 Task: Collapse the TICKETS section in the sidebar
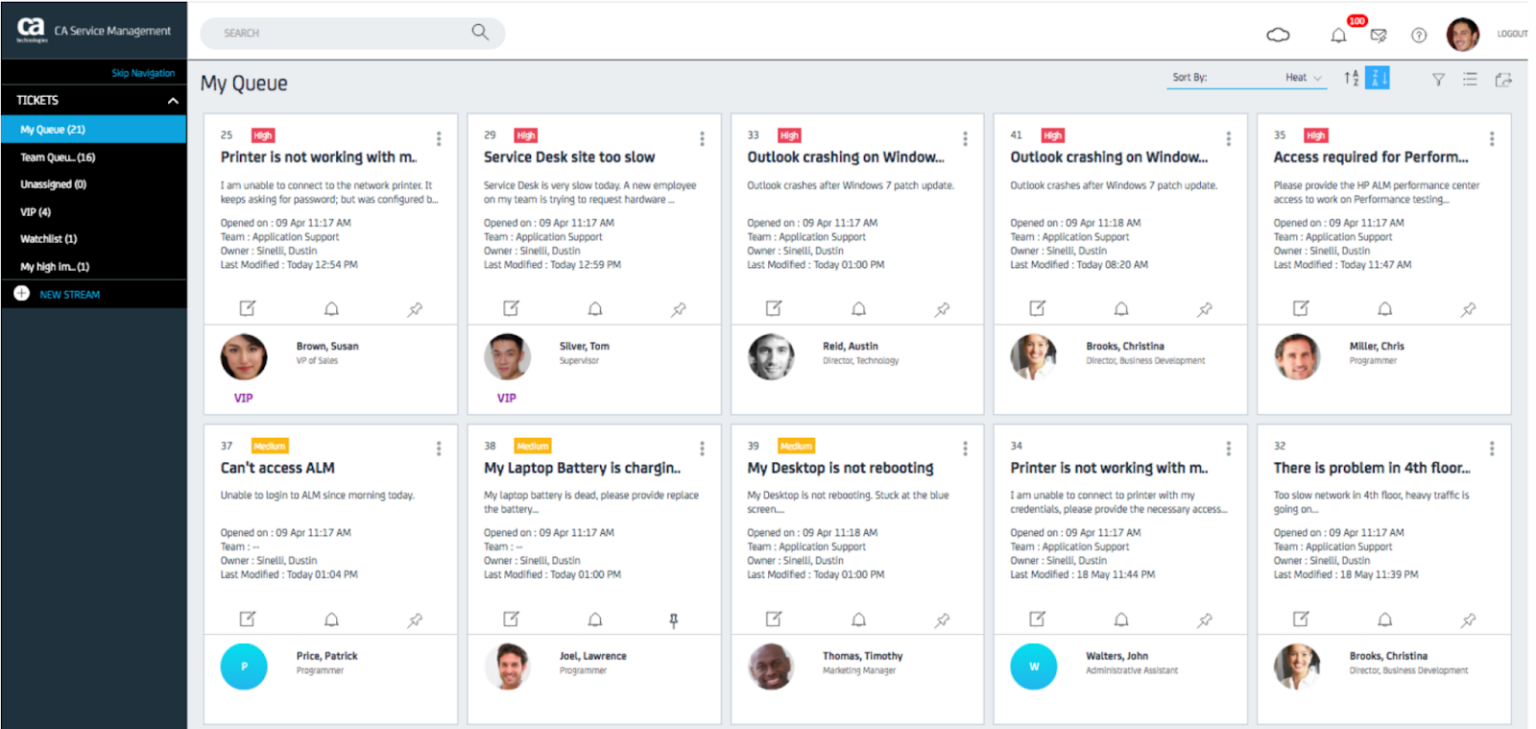coord(172,100)
